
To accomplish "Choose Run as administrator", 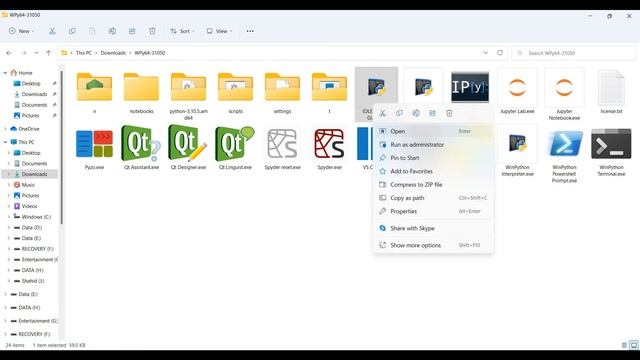I will coord(433,144).
